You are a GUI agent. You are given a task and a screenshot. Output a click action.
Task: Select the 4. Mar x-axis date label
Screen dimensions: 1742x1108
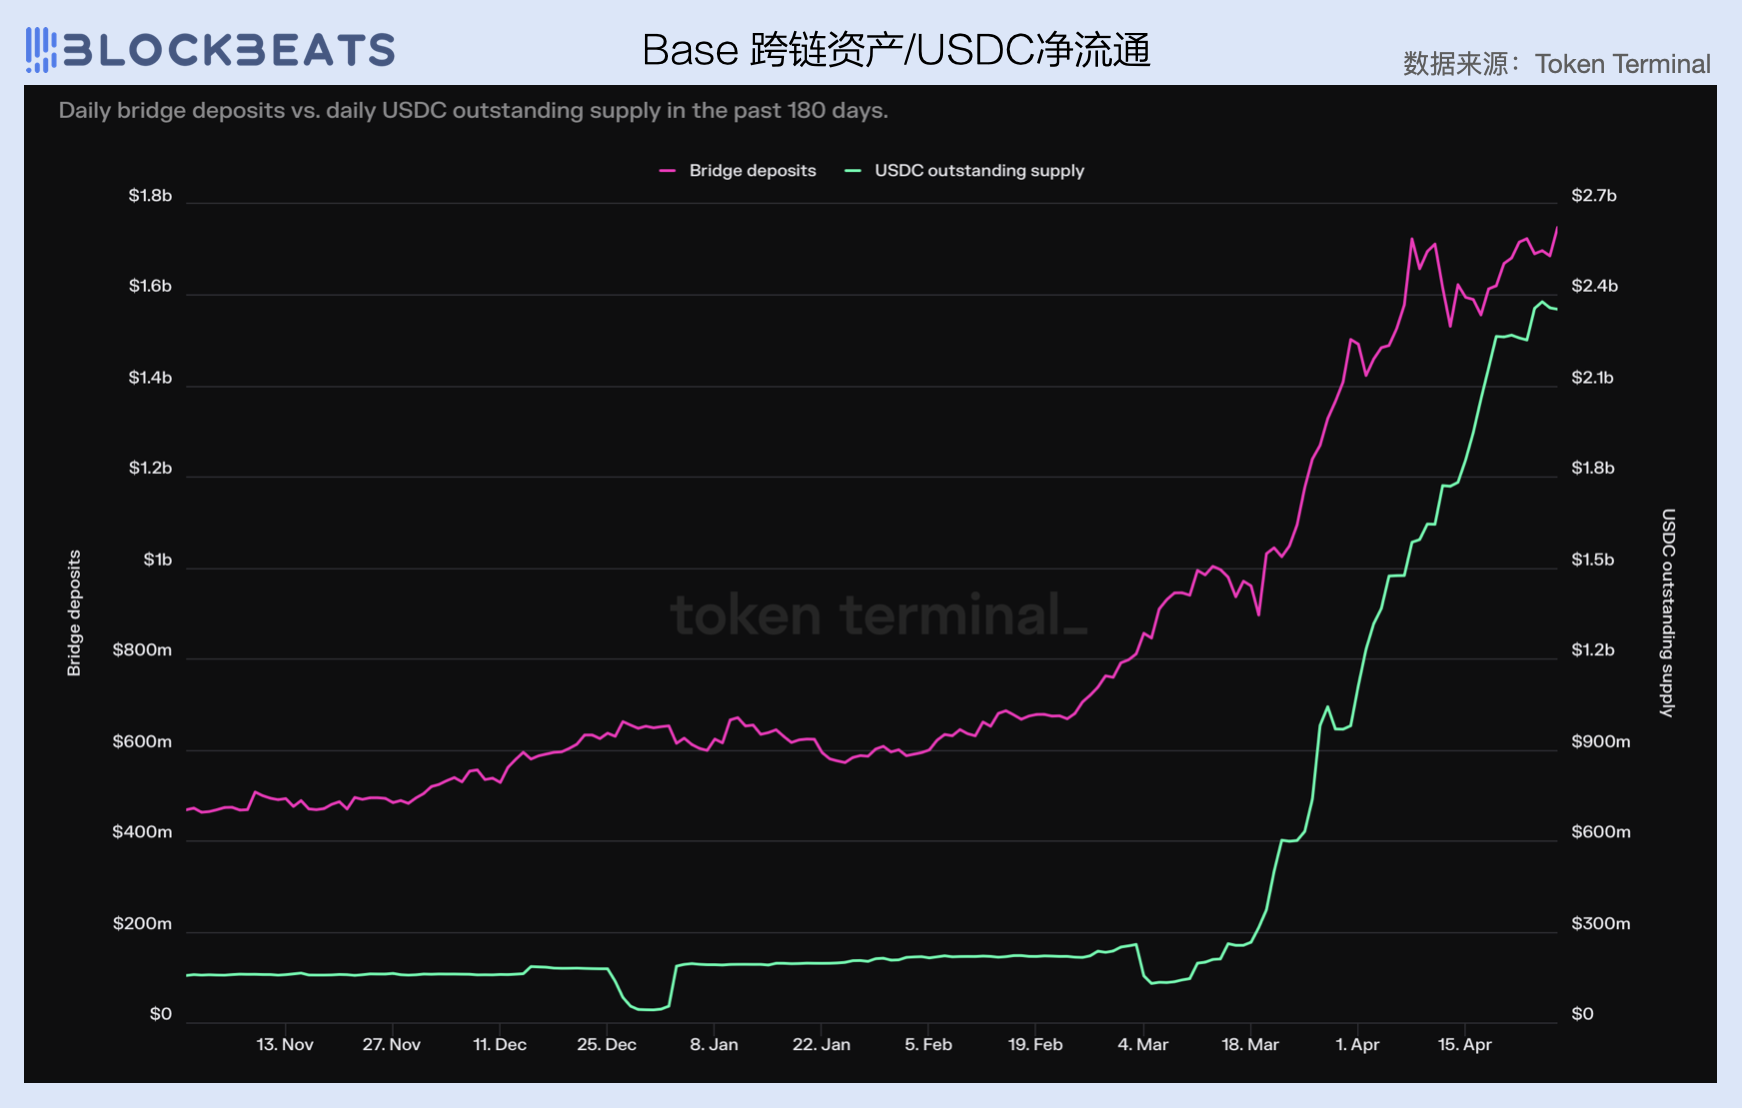click(1142, 1044)
